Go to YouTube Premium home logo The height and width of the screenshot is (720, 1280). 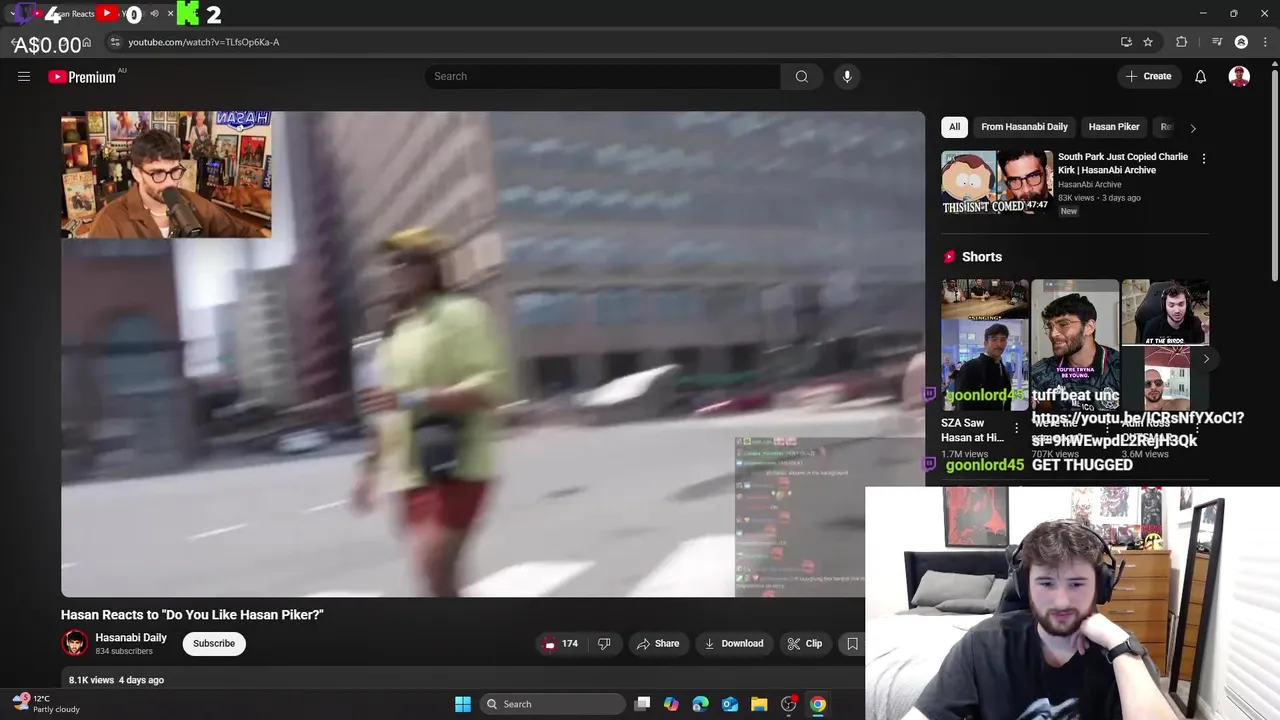tap(82, 77)
